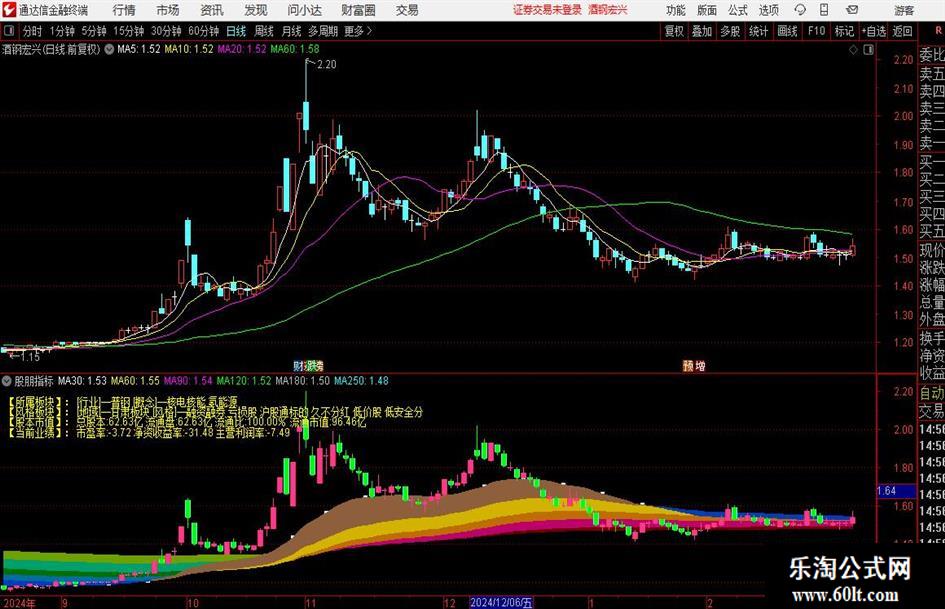Open the 问小达 menu

coord(304,10)
